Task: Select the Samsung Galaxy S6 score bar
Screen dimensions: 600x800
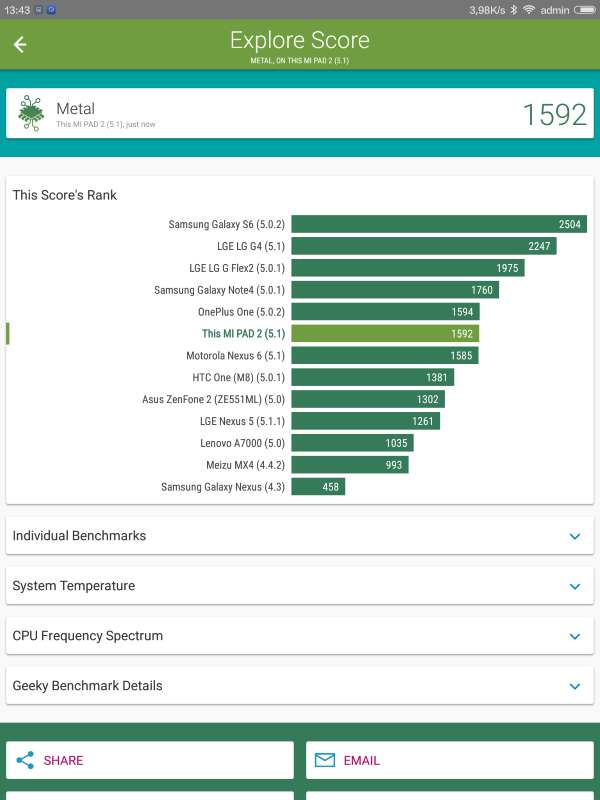Action: pos(438,225)
